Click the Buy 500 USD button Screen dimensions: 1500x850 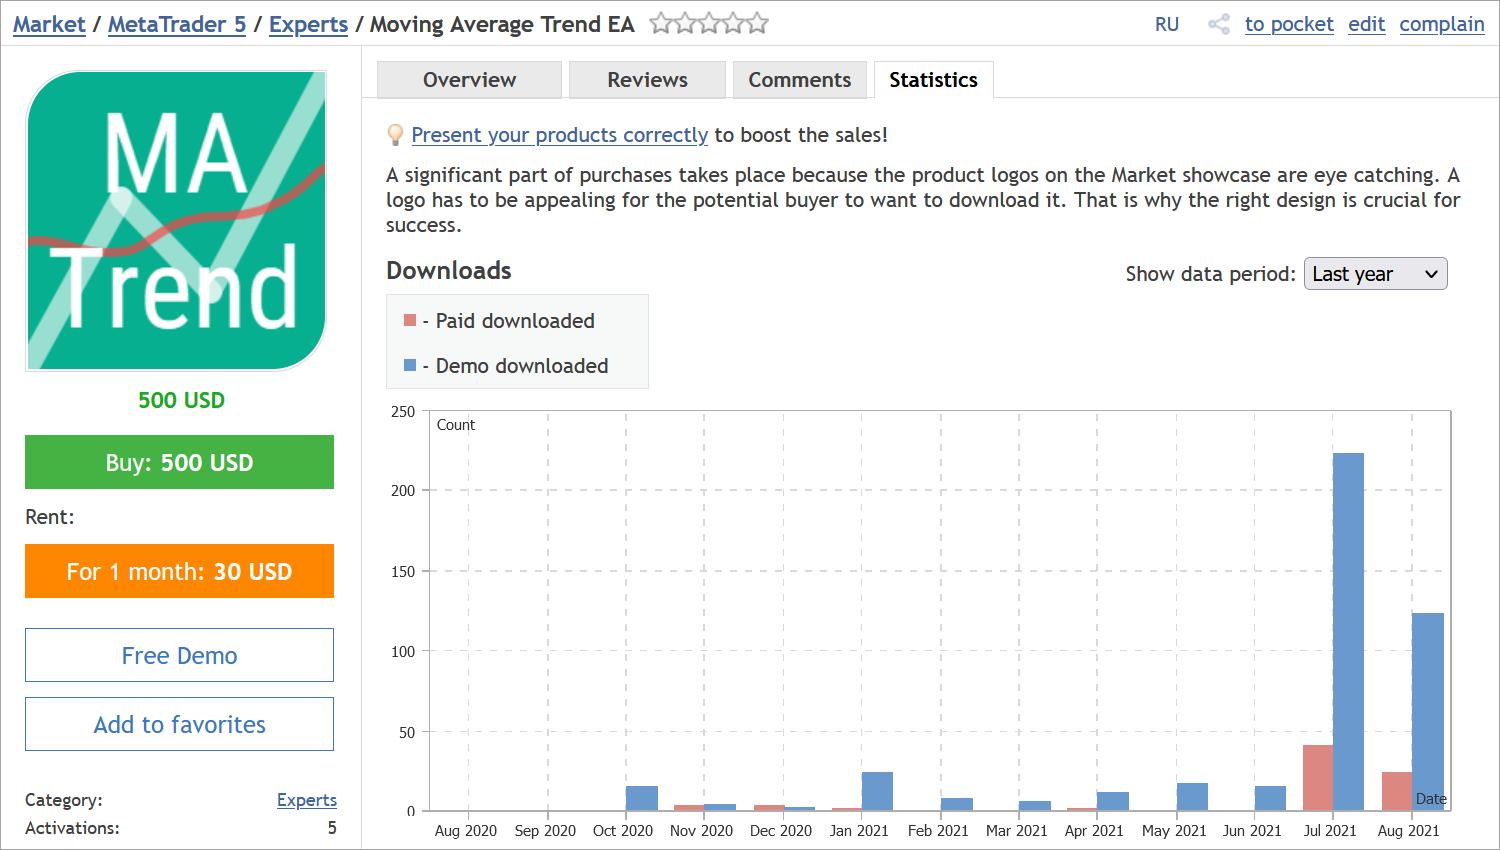(179, 462)
